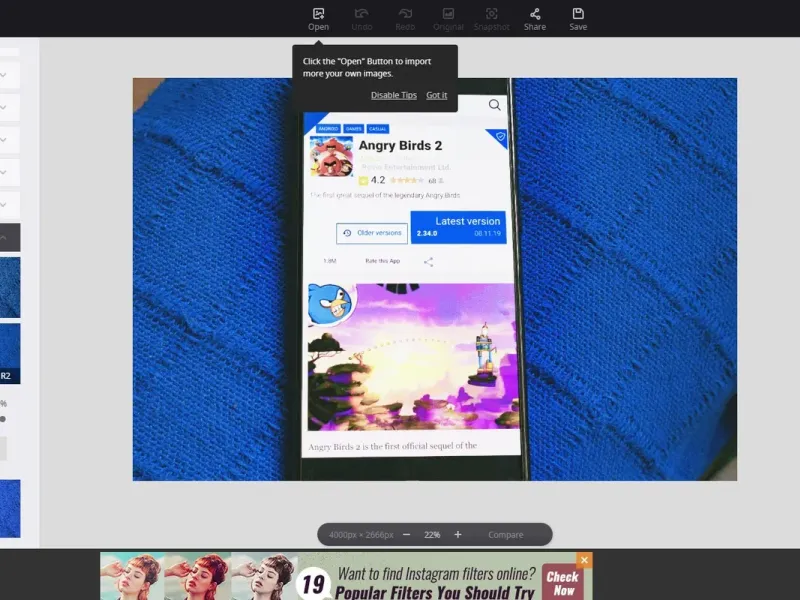
Task: Open an image with the Open button
Action: coord(318,19)
